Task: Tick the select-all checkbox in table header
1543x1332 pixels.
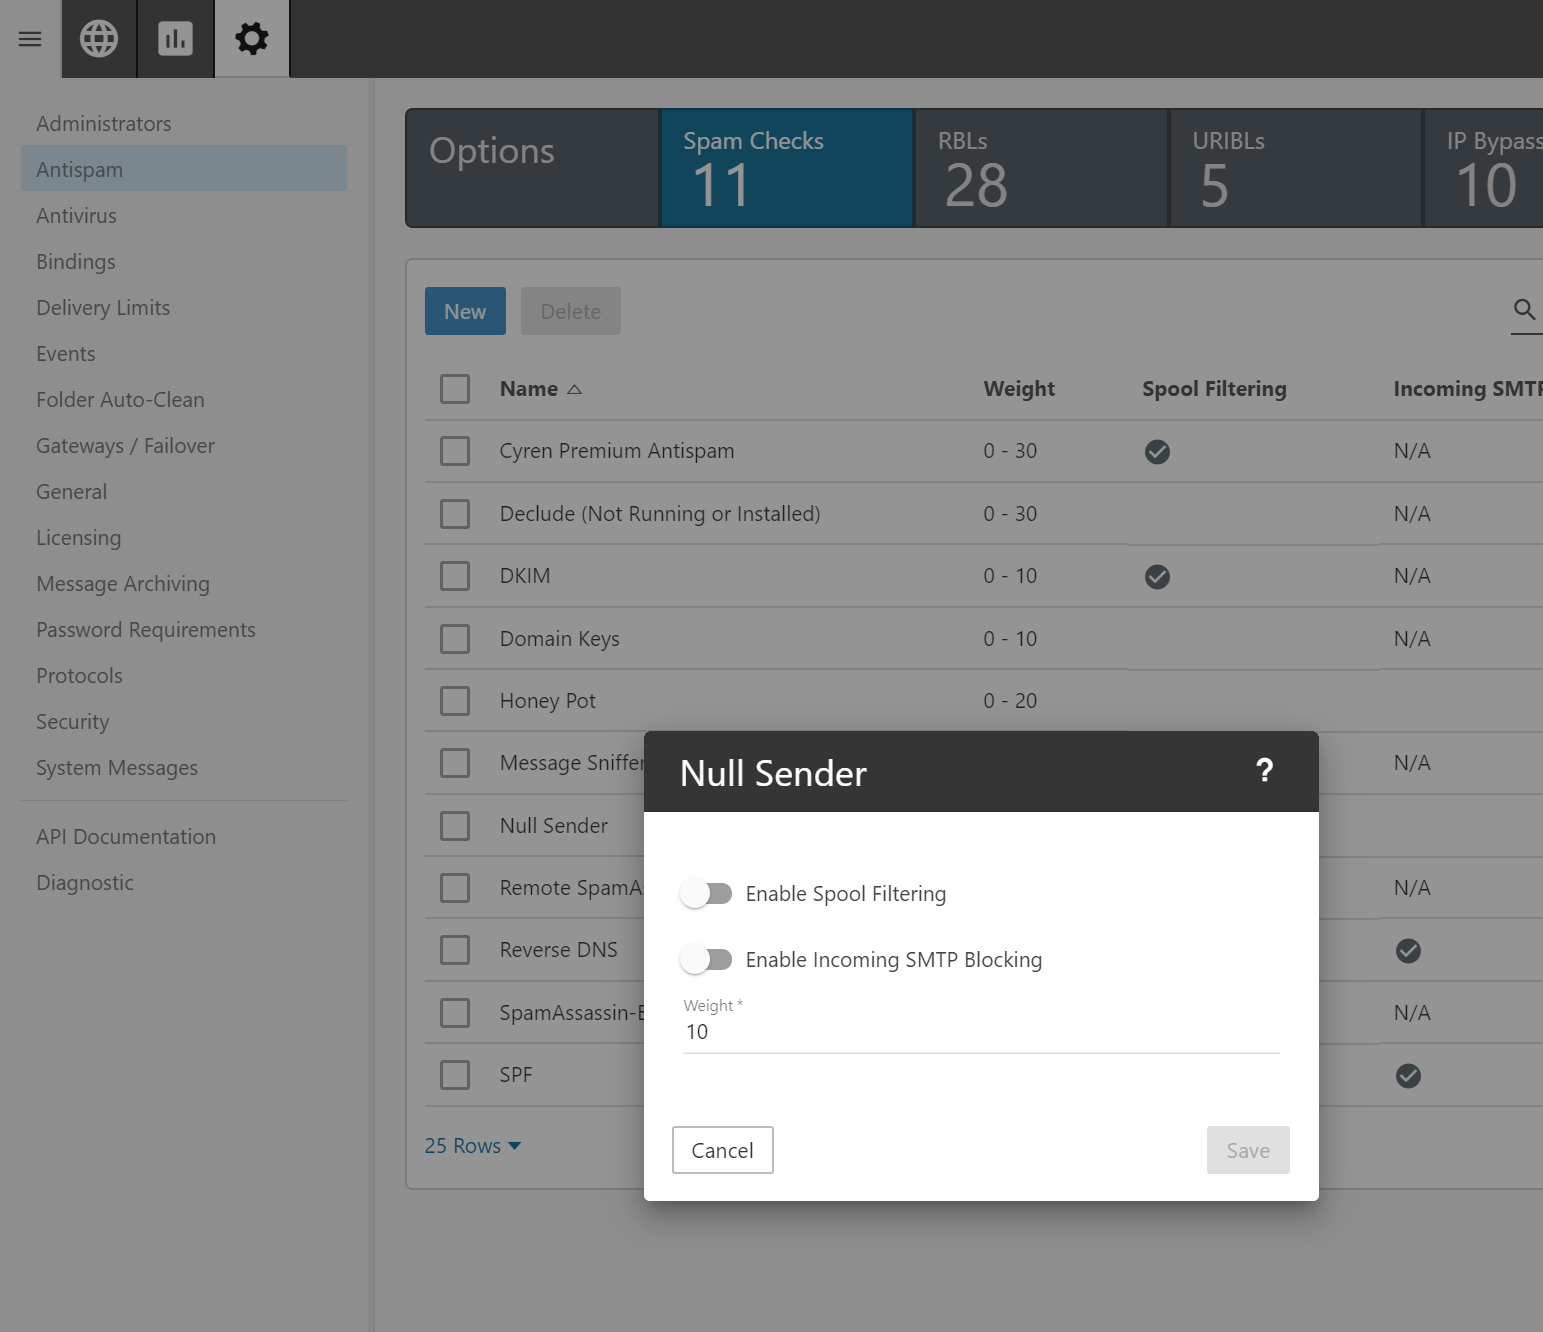Action: 455,389
